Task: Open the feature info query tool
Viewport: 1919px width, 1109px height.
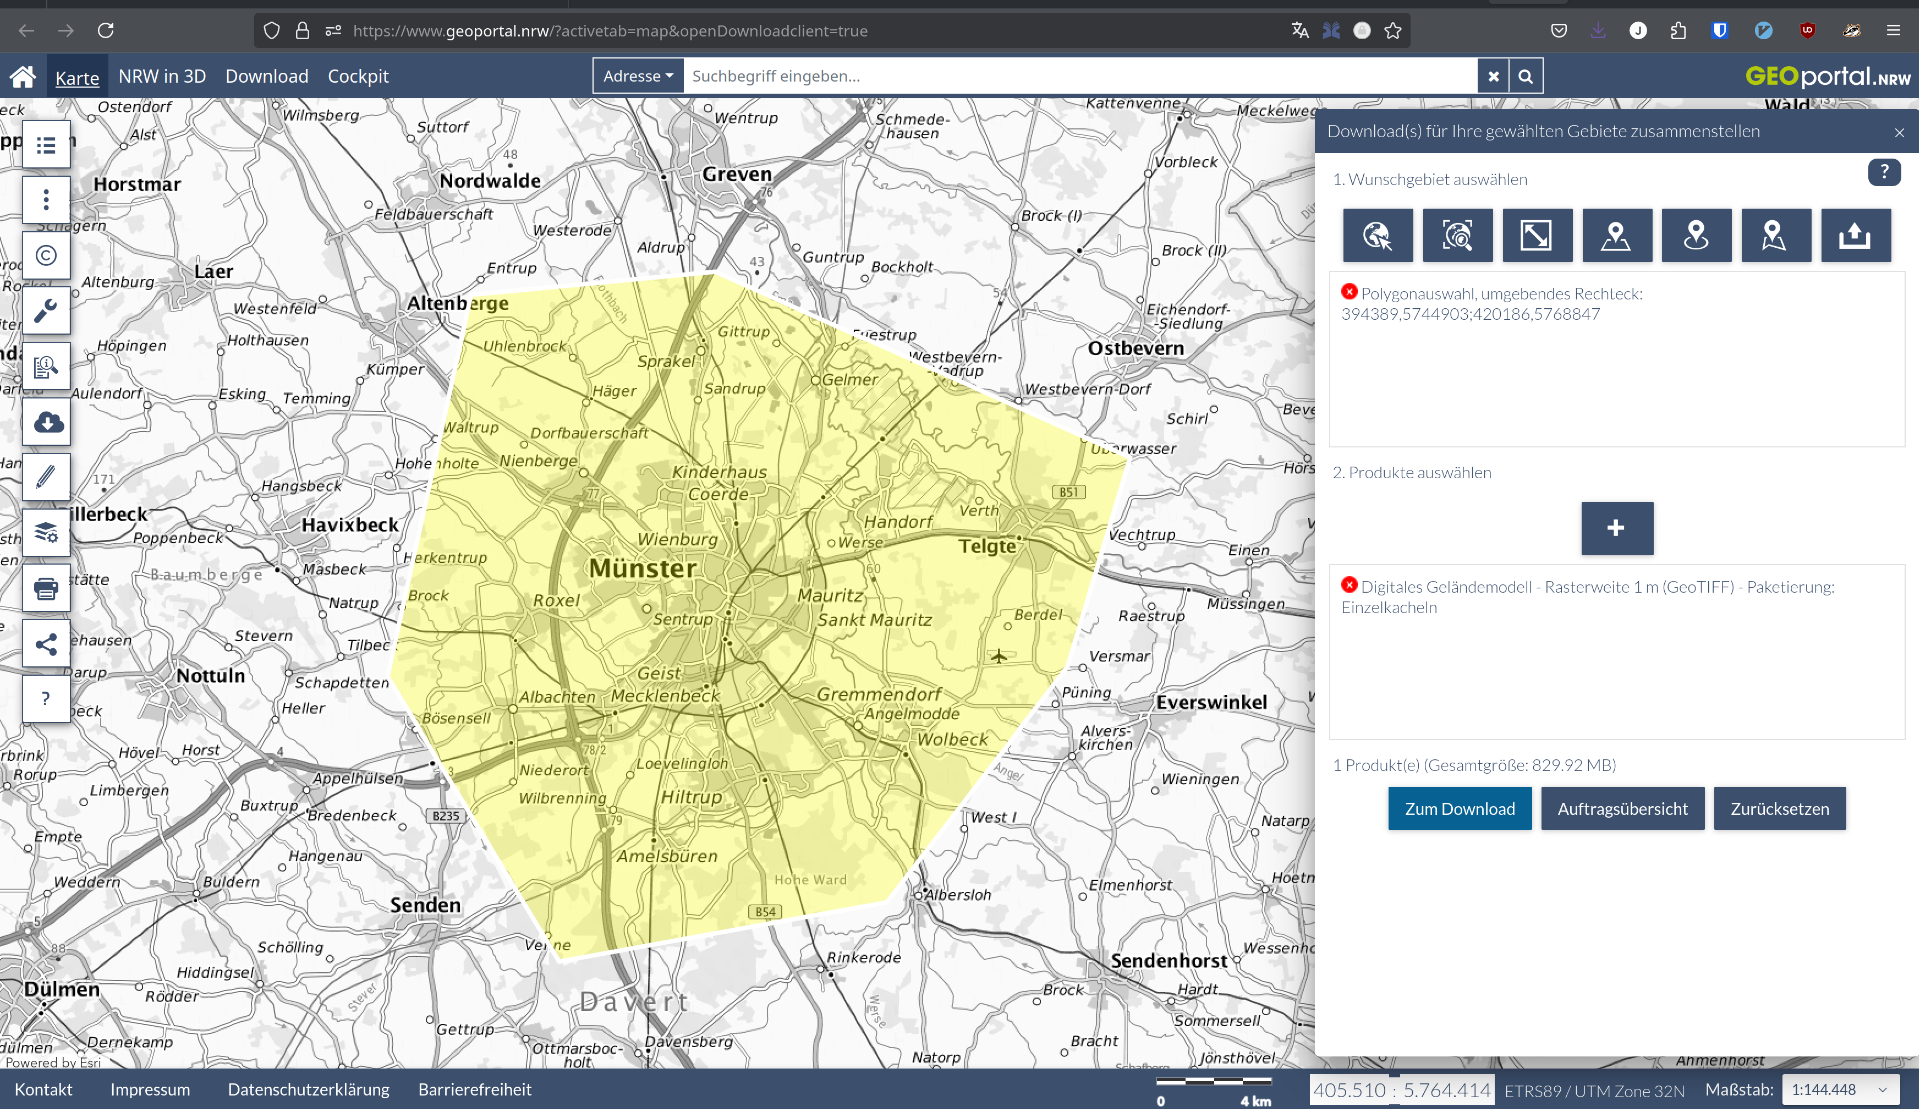Action: tap(46, 367)
